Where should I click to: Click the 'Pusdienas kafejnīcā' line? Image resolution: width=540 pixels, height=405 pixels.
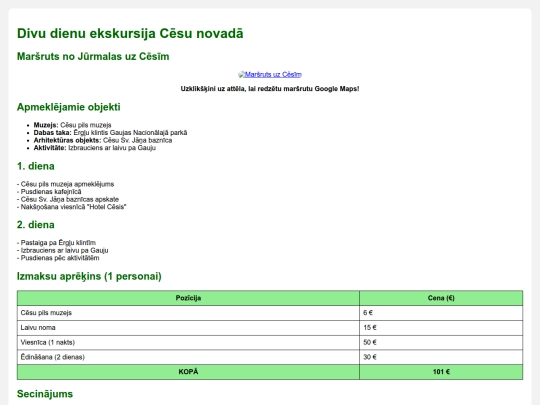click(x=49, y=191)
